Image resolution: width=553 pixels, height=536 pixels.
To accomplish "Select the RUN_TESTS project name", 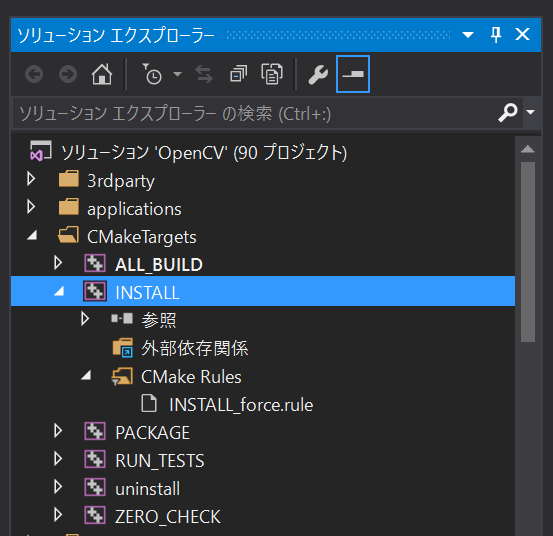I will pyautogui.click(x=160, y=461).
